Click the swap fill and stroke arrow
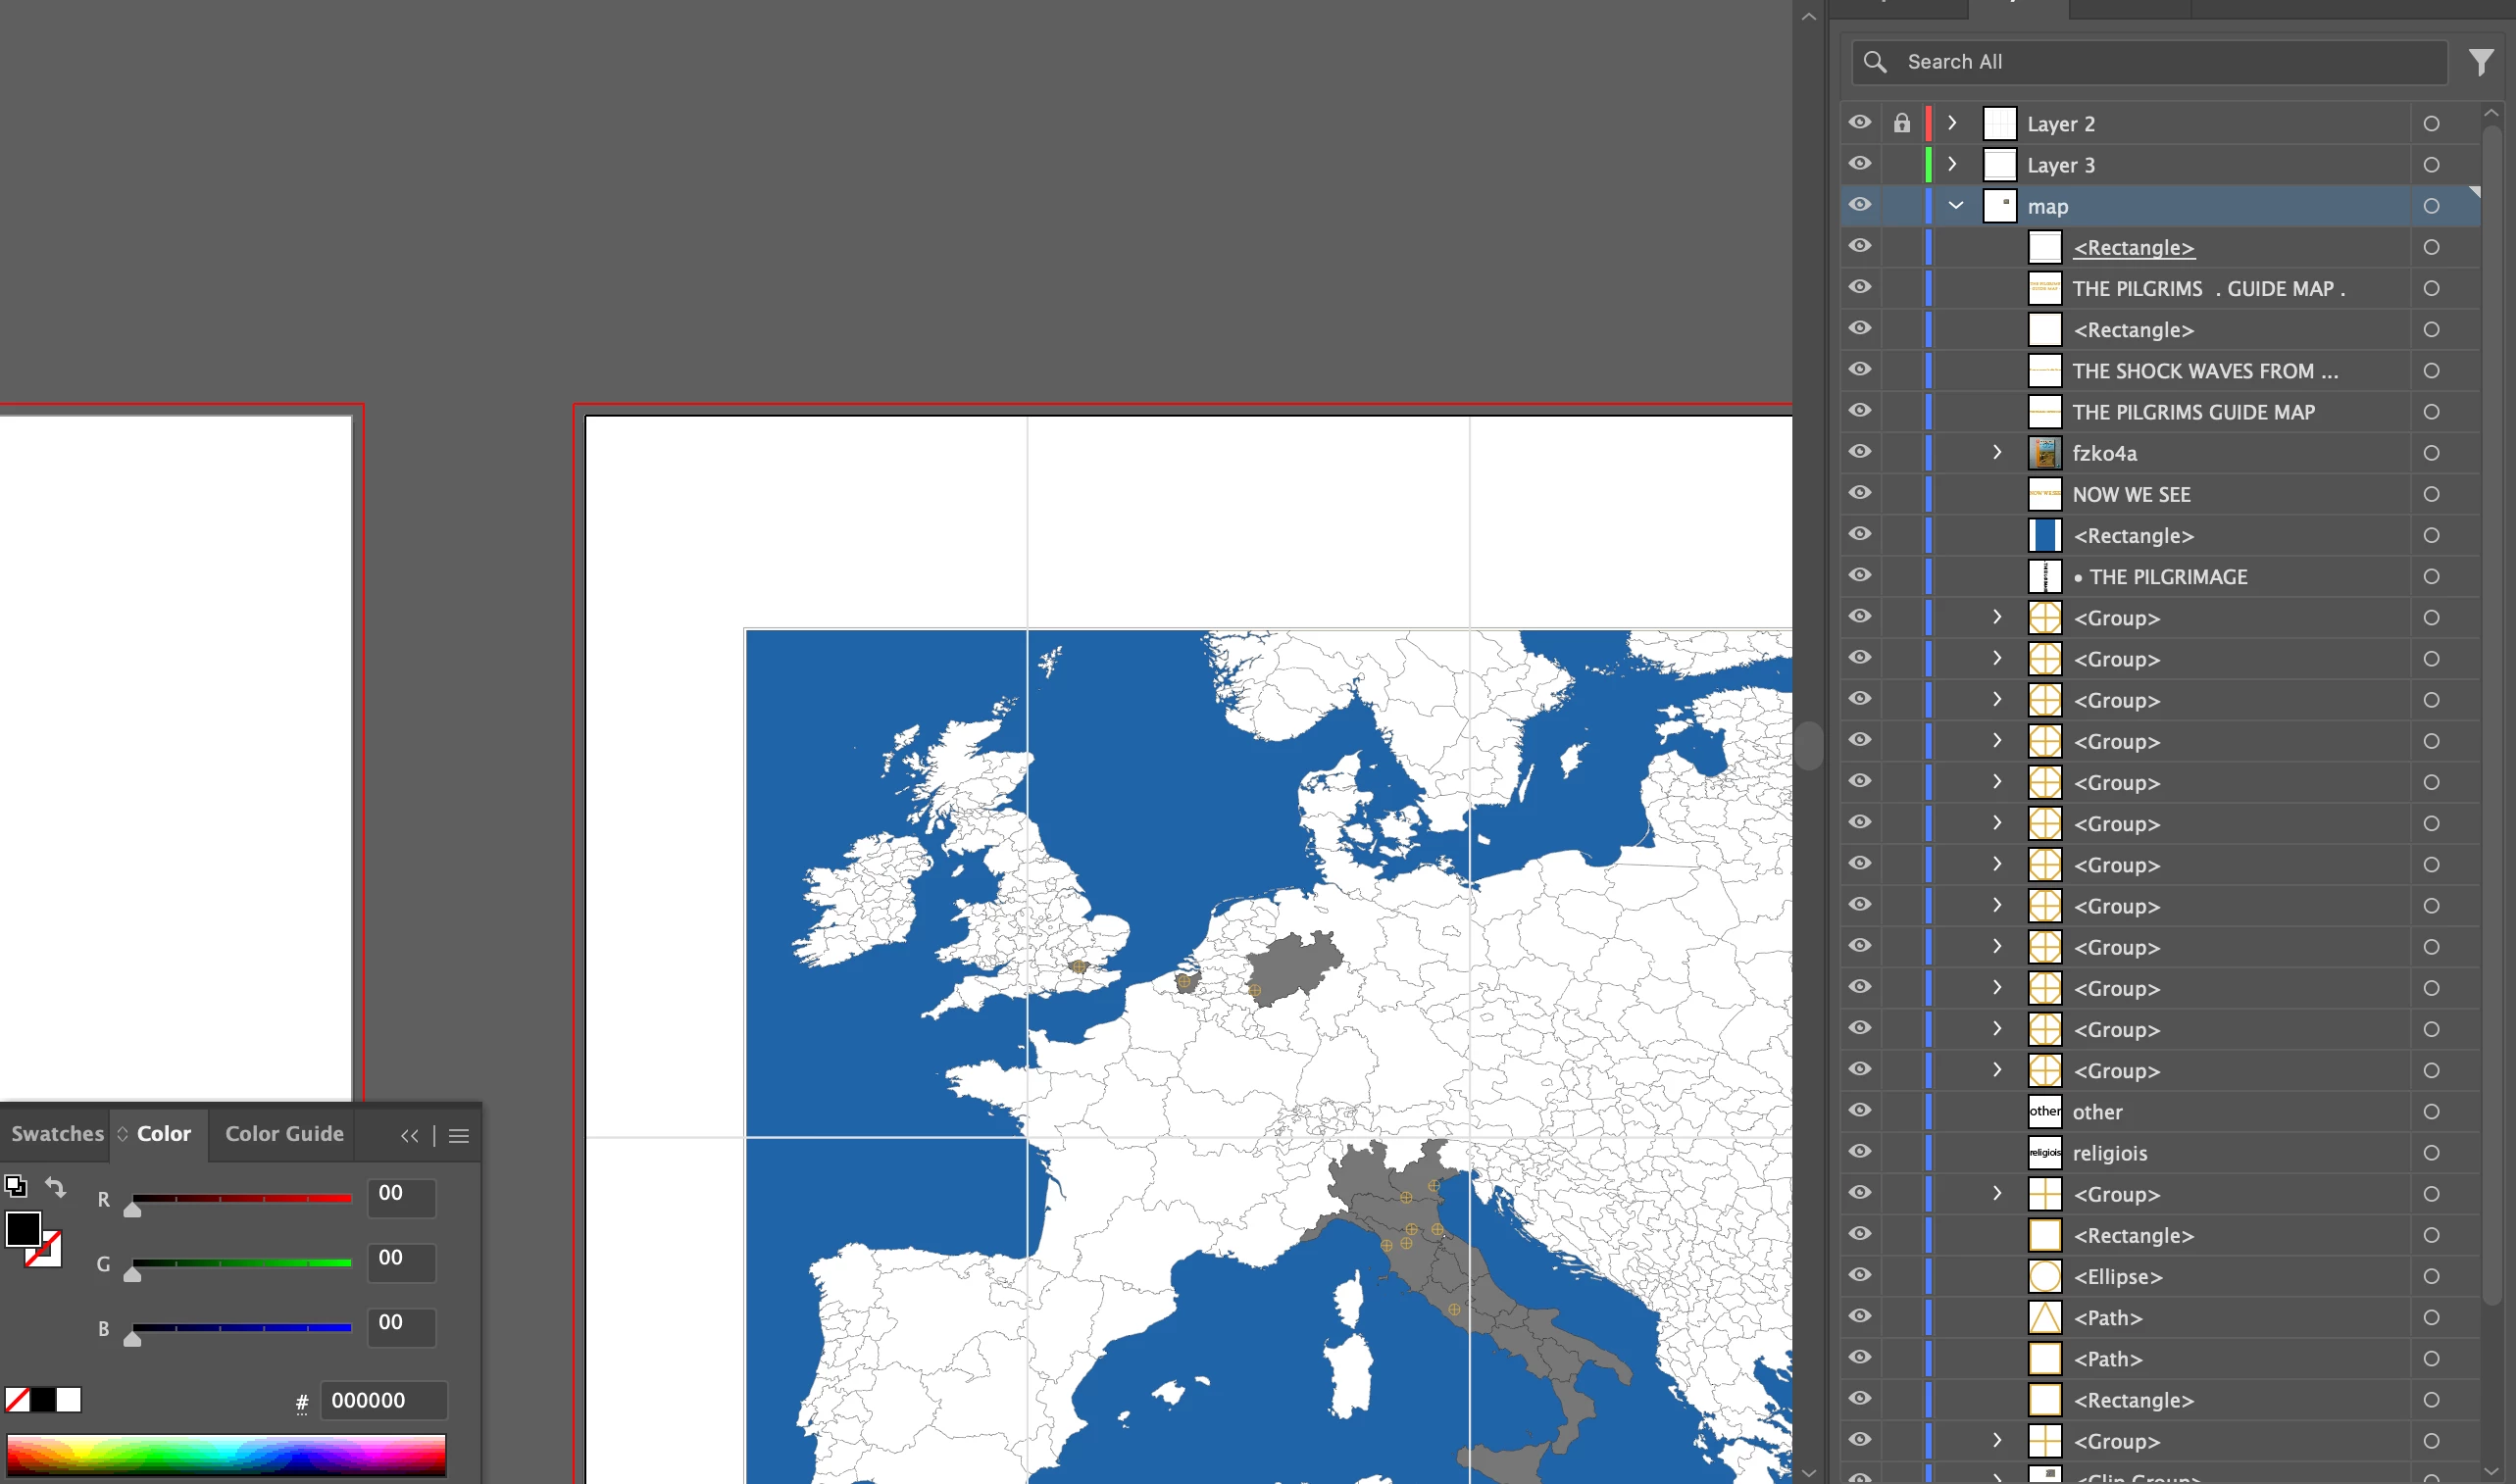Screen dimensions: 2516x1484 pyautogui.click(x=56, y=1187)
